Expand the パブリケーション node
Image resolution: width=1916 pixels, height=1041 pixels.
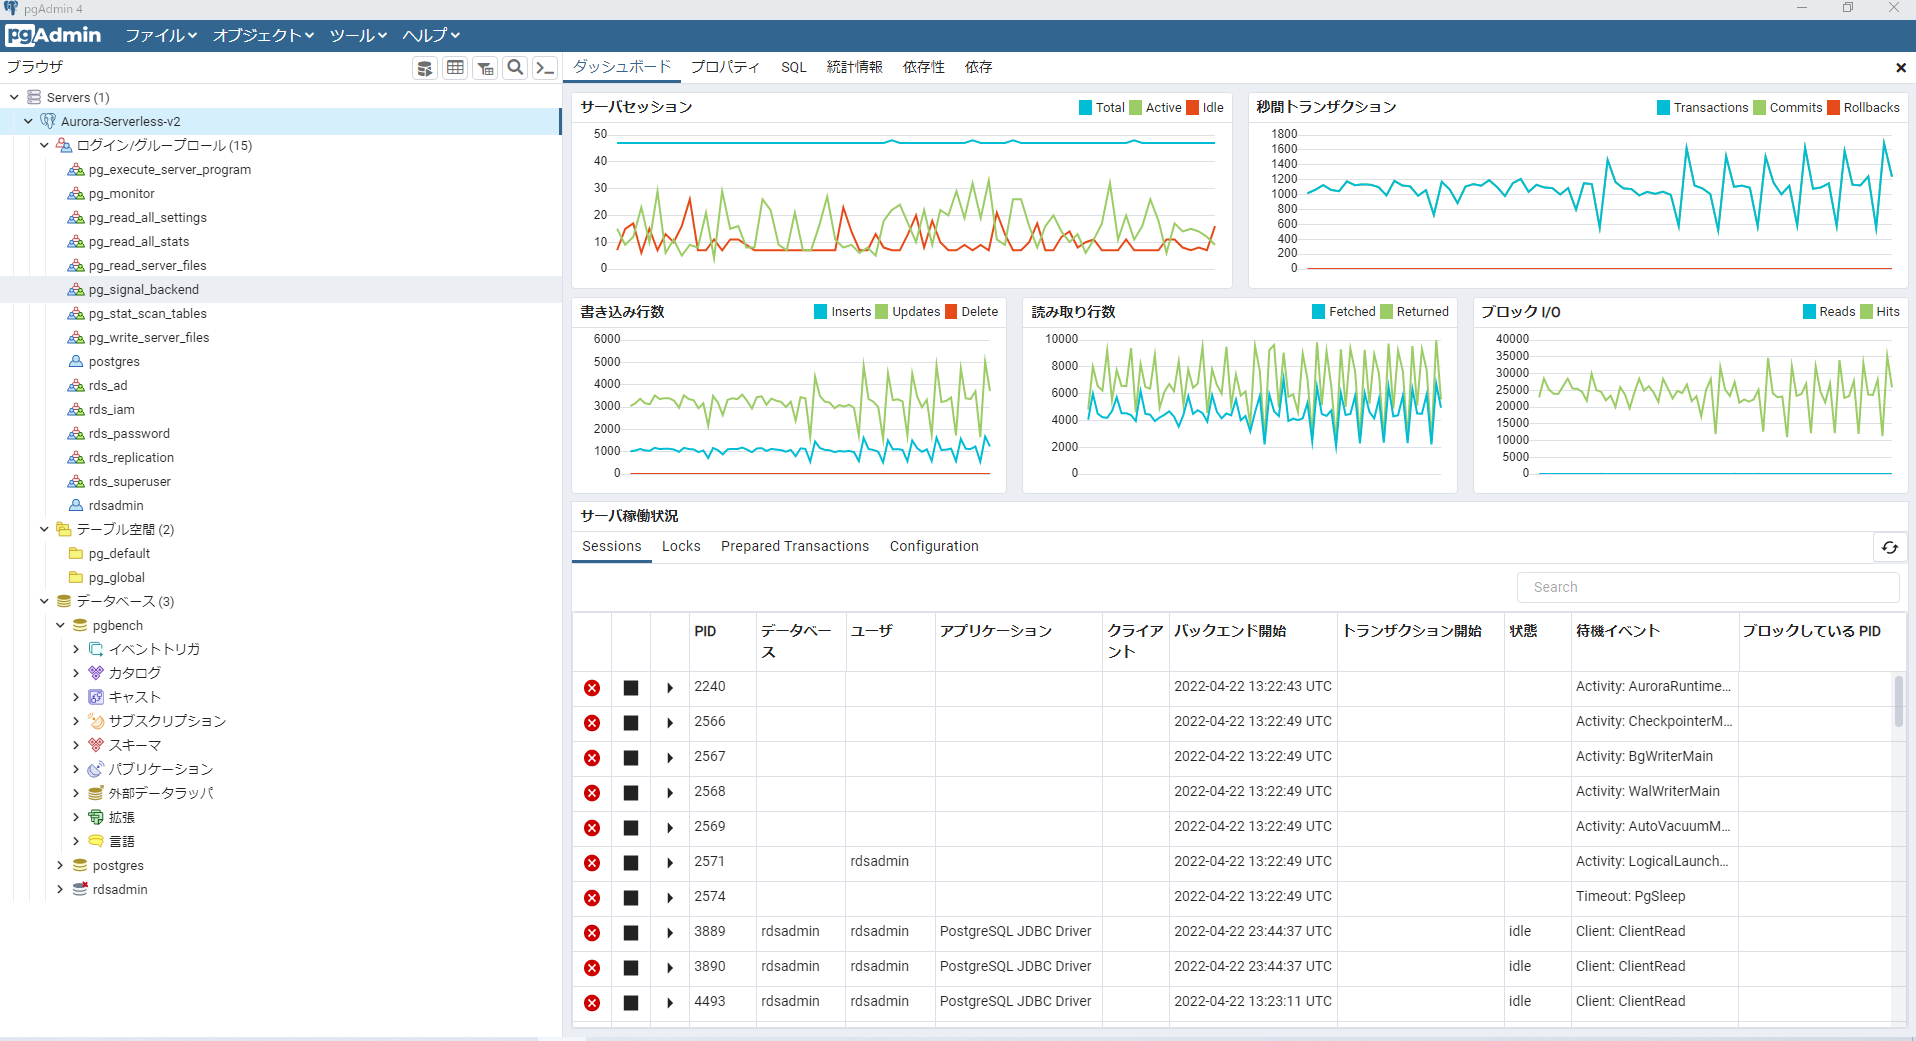tap(76, 770)
